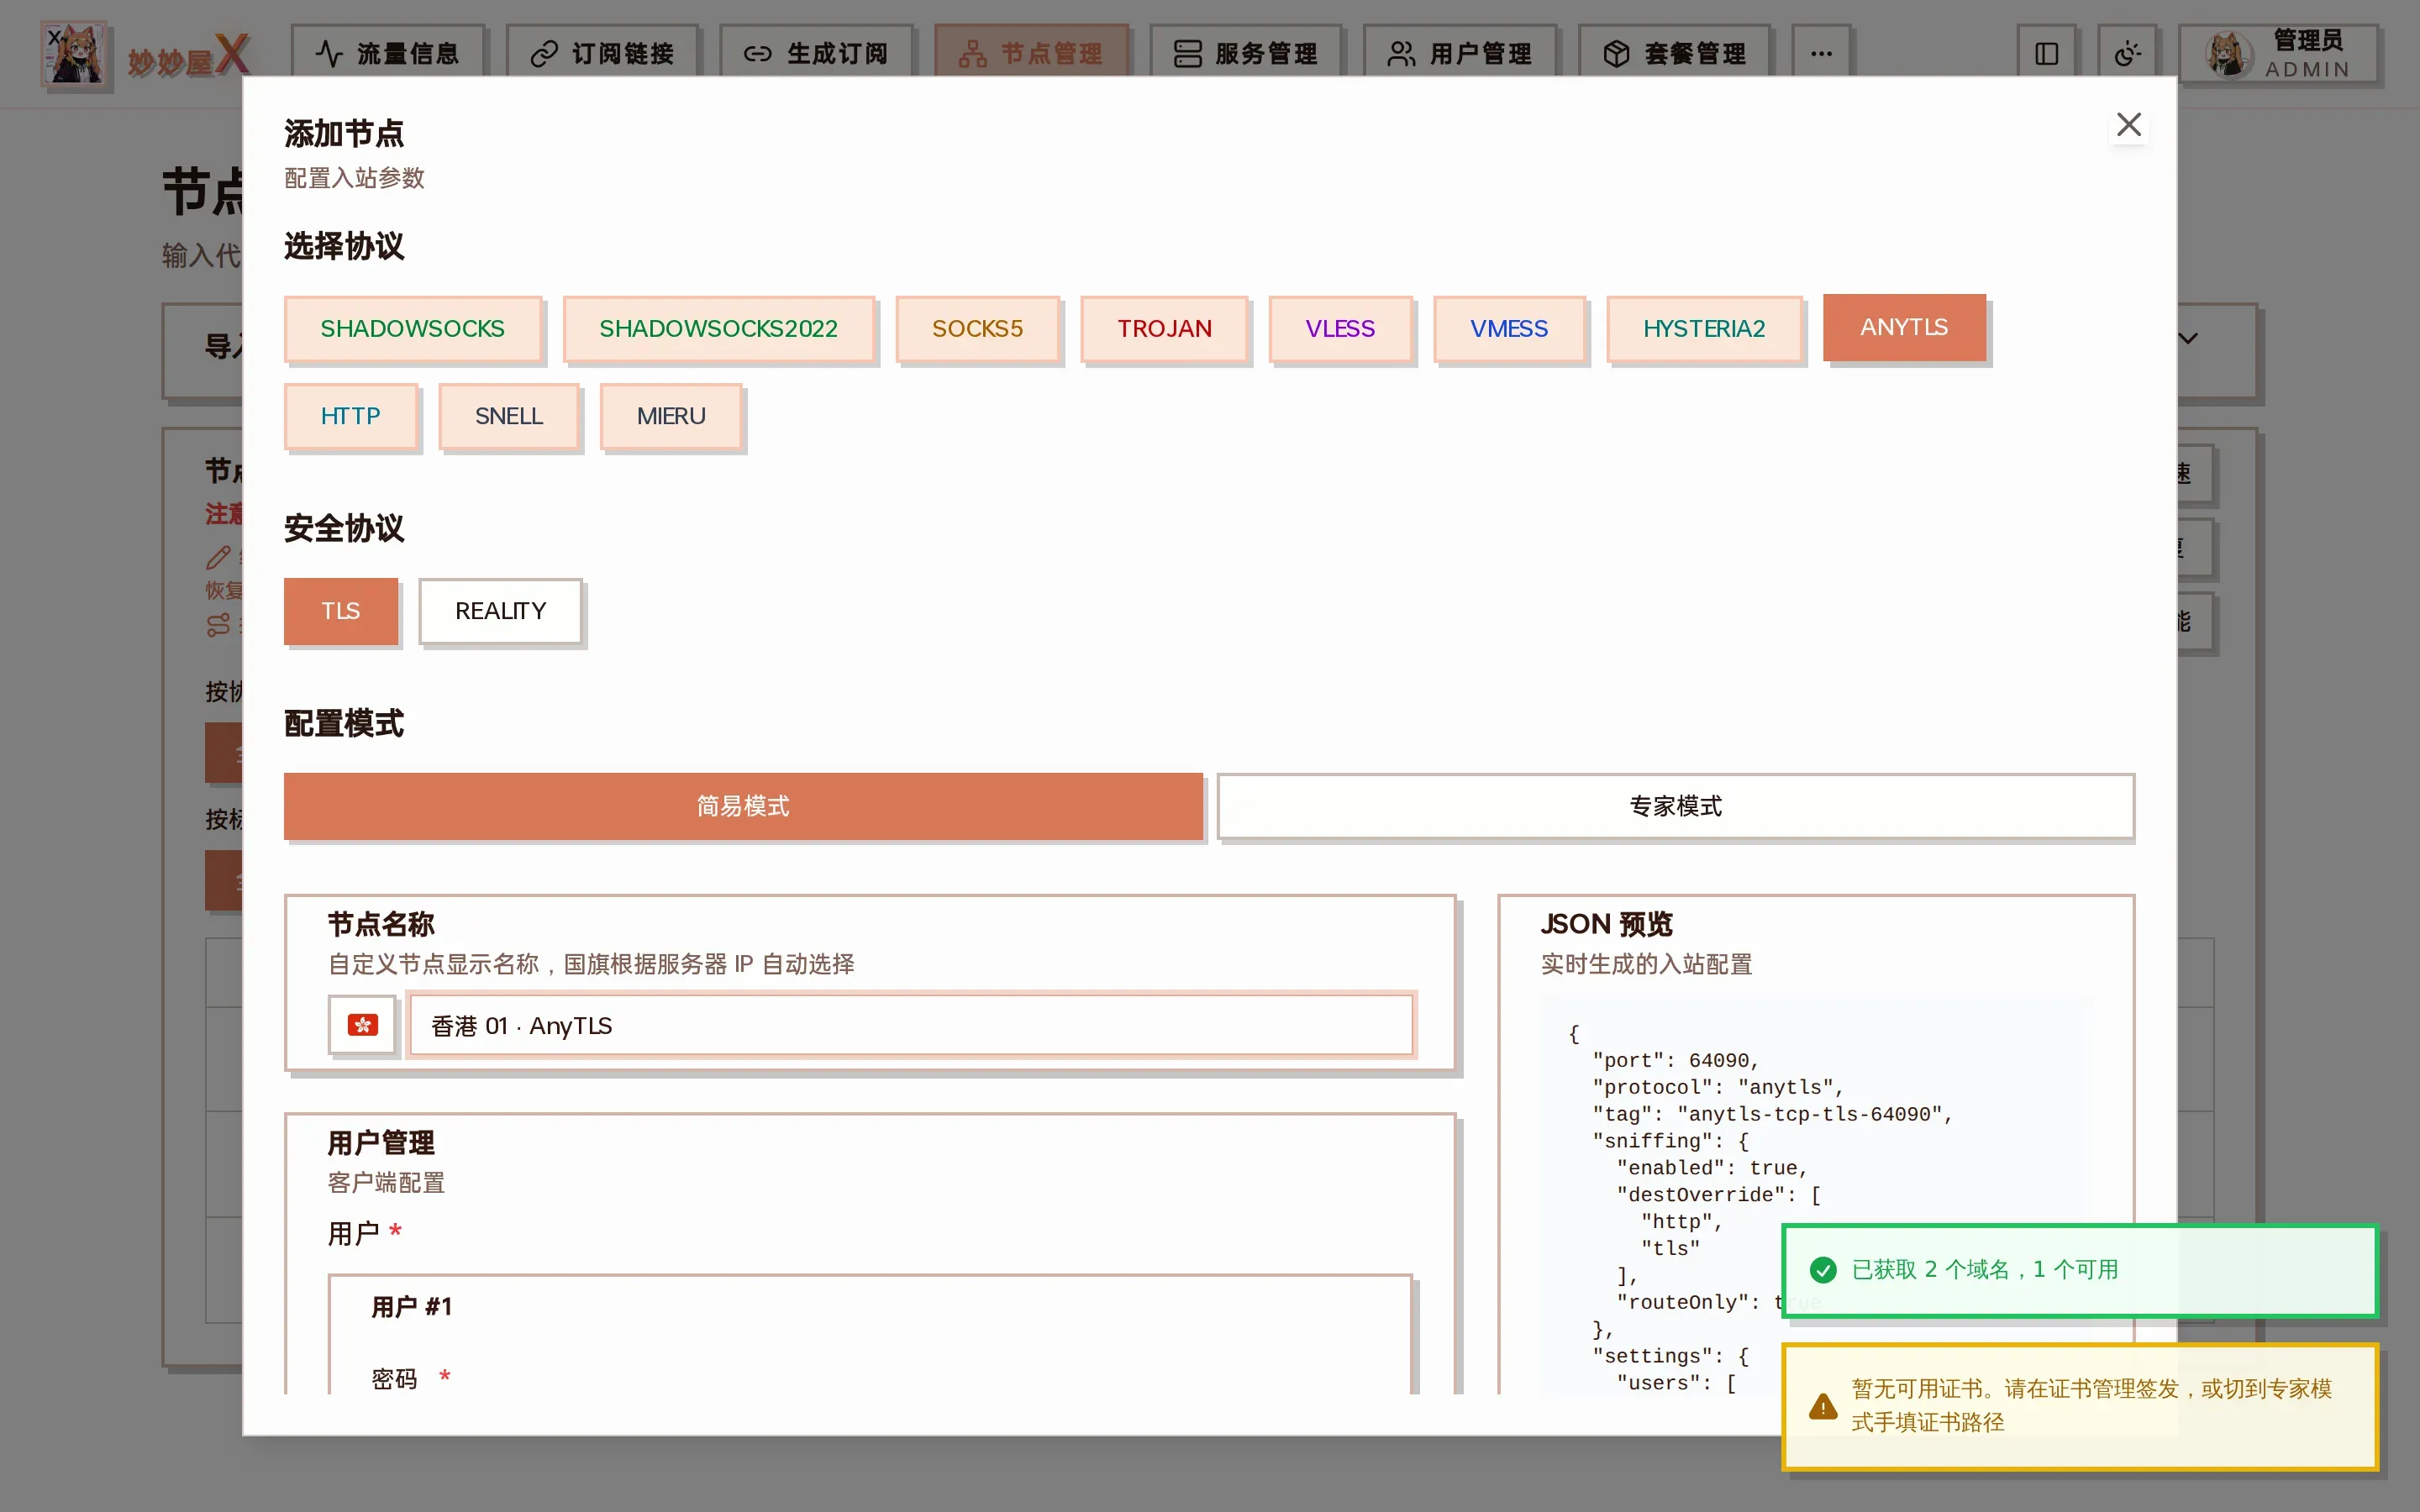Select REALITY security protocol

(500, 611)
